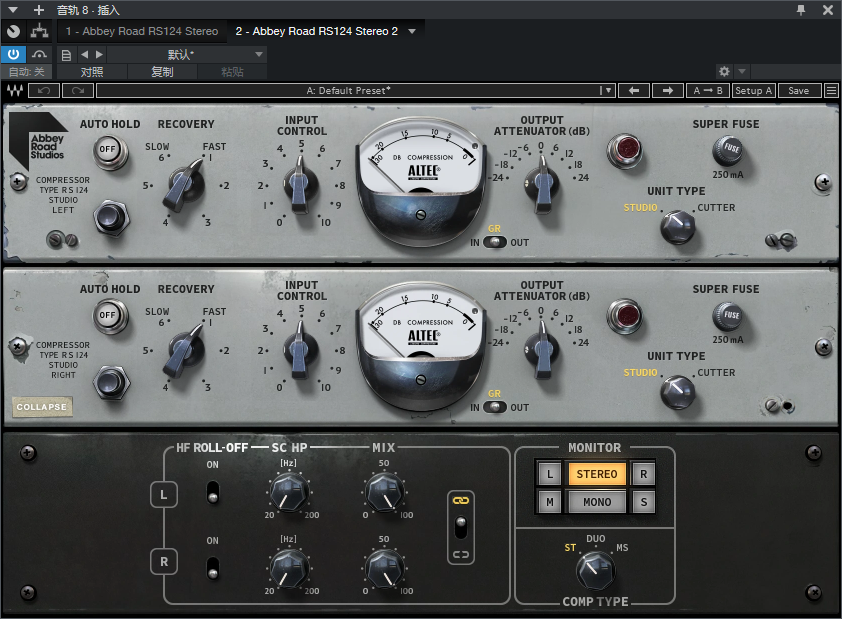842x619 pixels.
Task: Click L channel SC HP knob
Action: click(x=289, y=491)
